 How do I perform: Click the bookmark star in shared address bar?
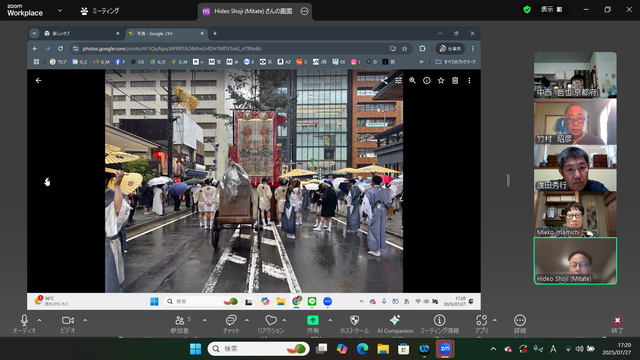pos(404,49)
